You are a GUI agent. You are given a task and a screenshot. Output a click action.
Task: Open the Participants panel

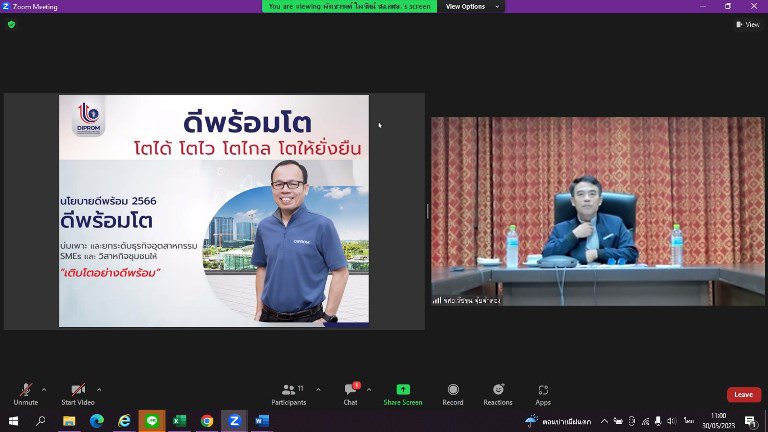click(x=288, y=394)
